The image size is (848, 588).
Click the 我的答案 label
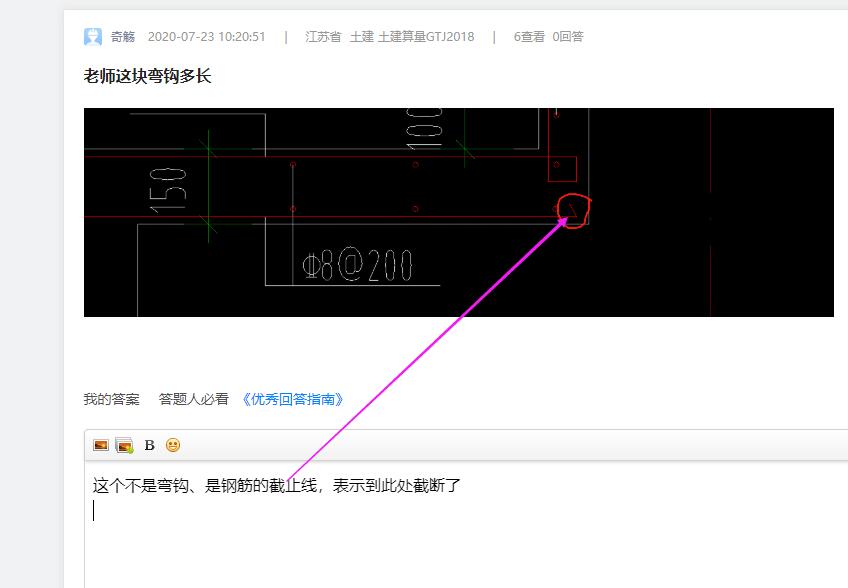(111, 399)
